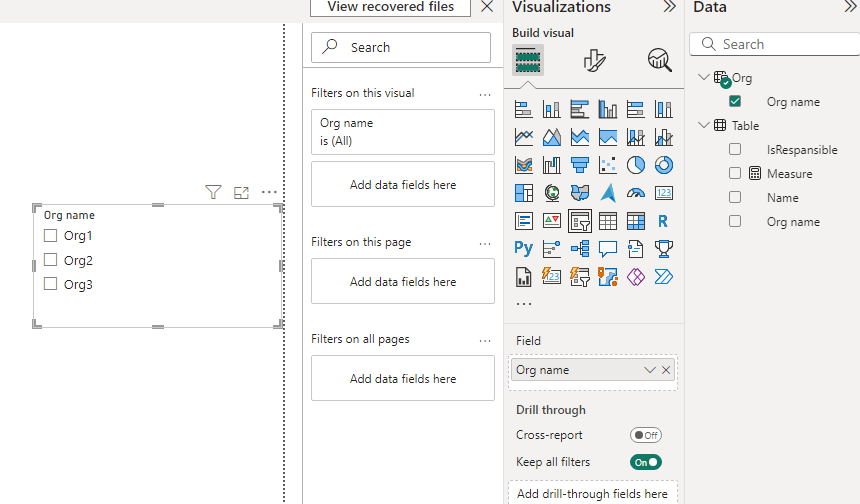Insert a Ribbon chart visual
The width and height of the screenshot is (860, 504).
[x=524, y=165]
